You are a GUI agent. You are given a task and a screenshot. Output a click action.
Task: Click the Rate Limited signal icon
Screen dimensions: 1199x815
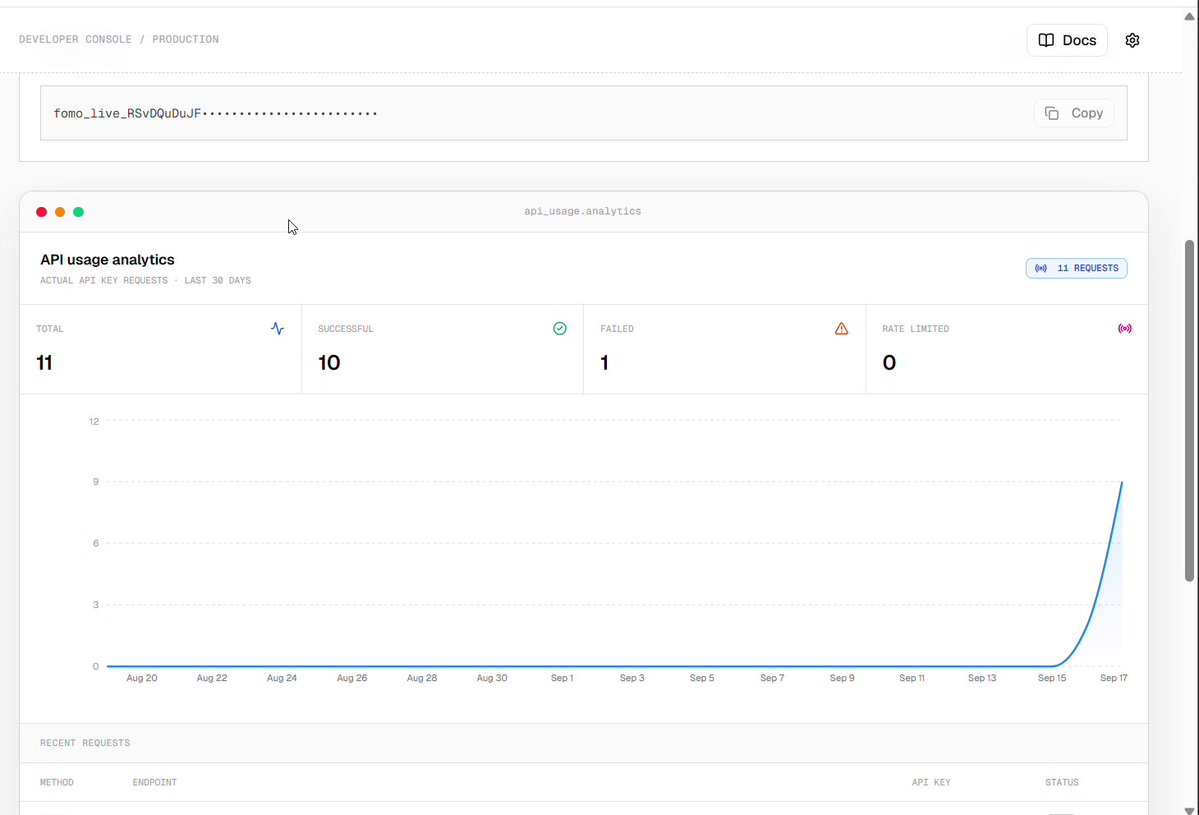tap(1125, 329)
